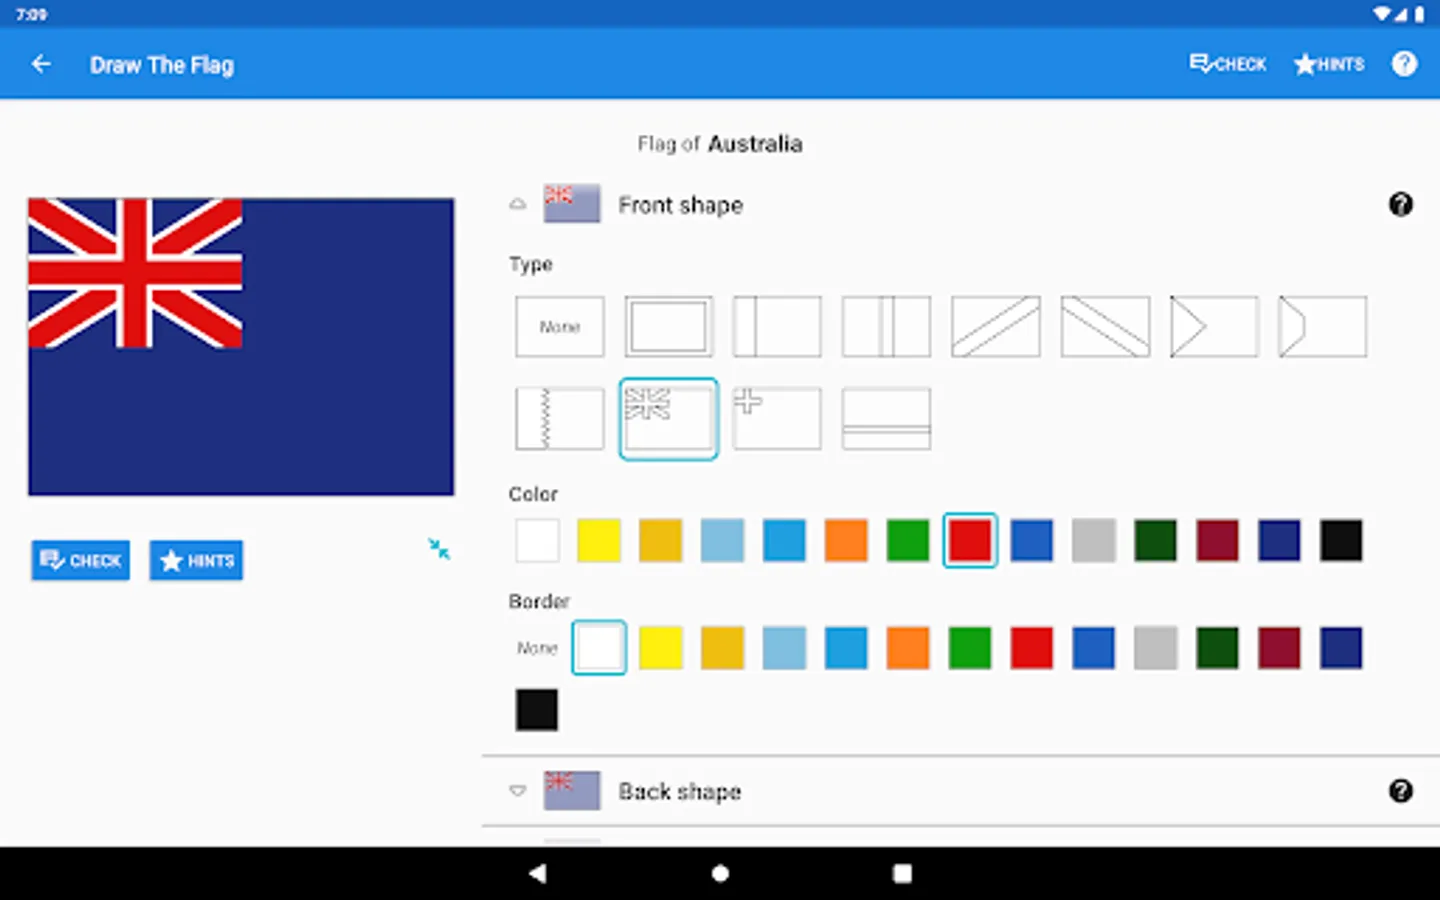Tap the Android back navigation button
The width and height of the screenshot is (1440, 900).
pyautogui.click(x=538, y=873)
